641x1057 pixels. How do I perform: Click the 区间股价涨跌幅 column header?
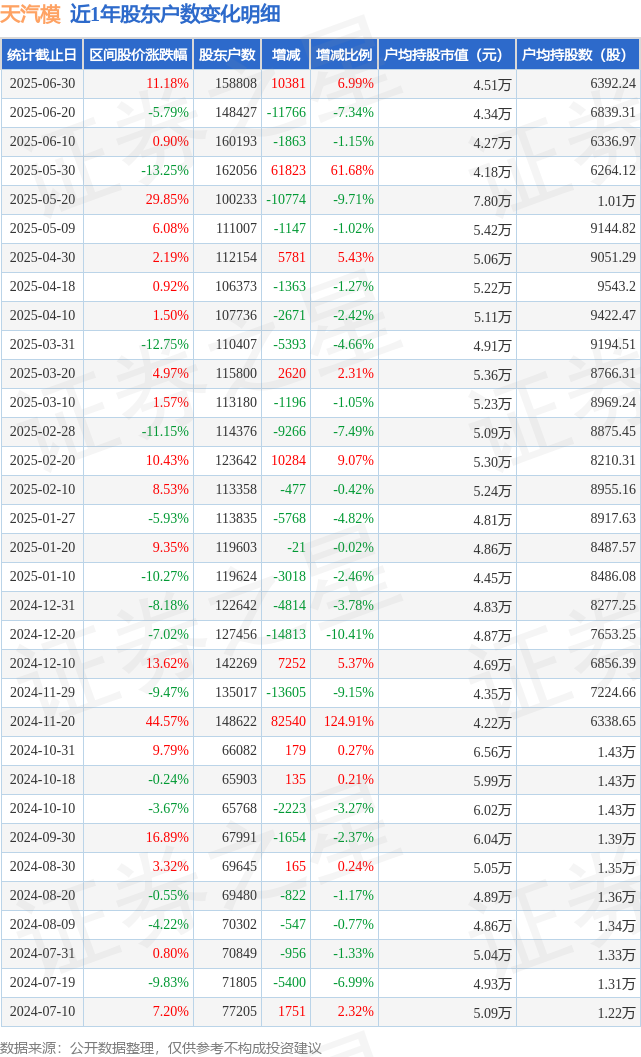click(138, 55)
